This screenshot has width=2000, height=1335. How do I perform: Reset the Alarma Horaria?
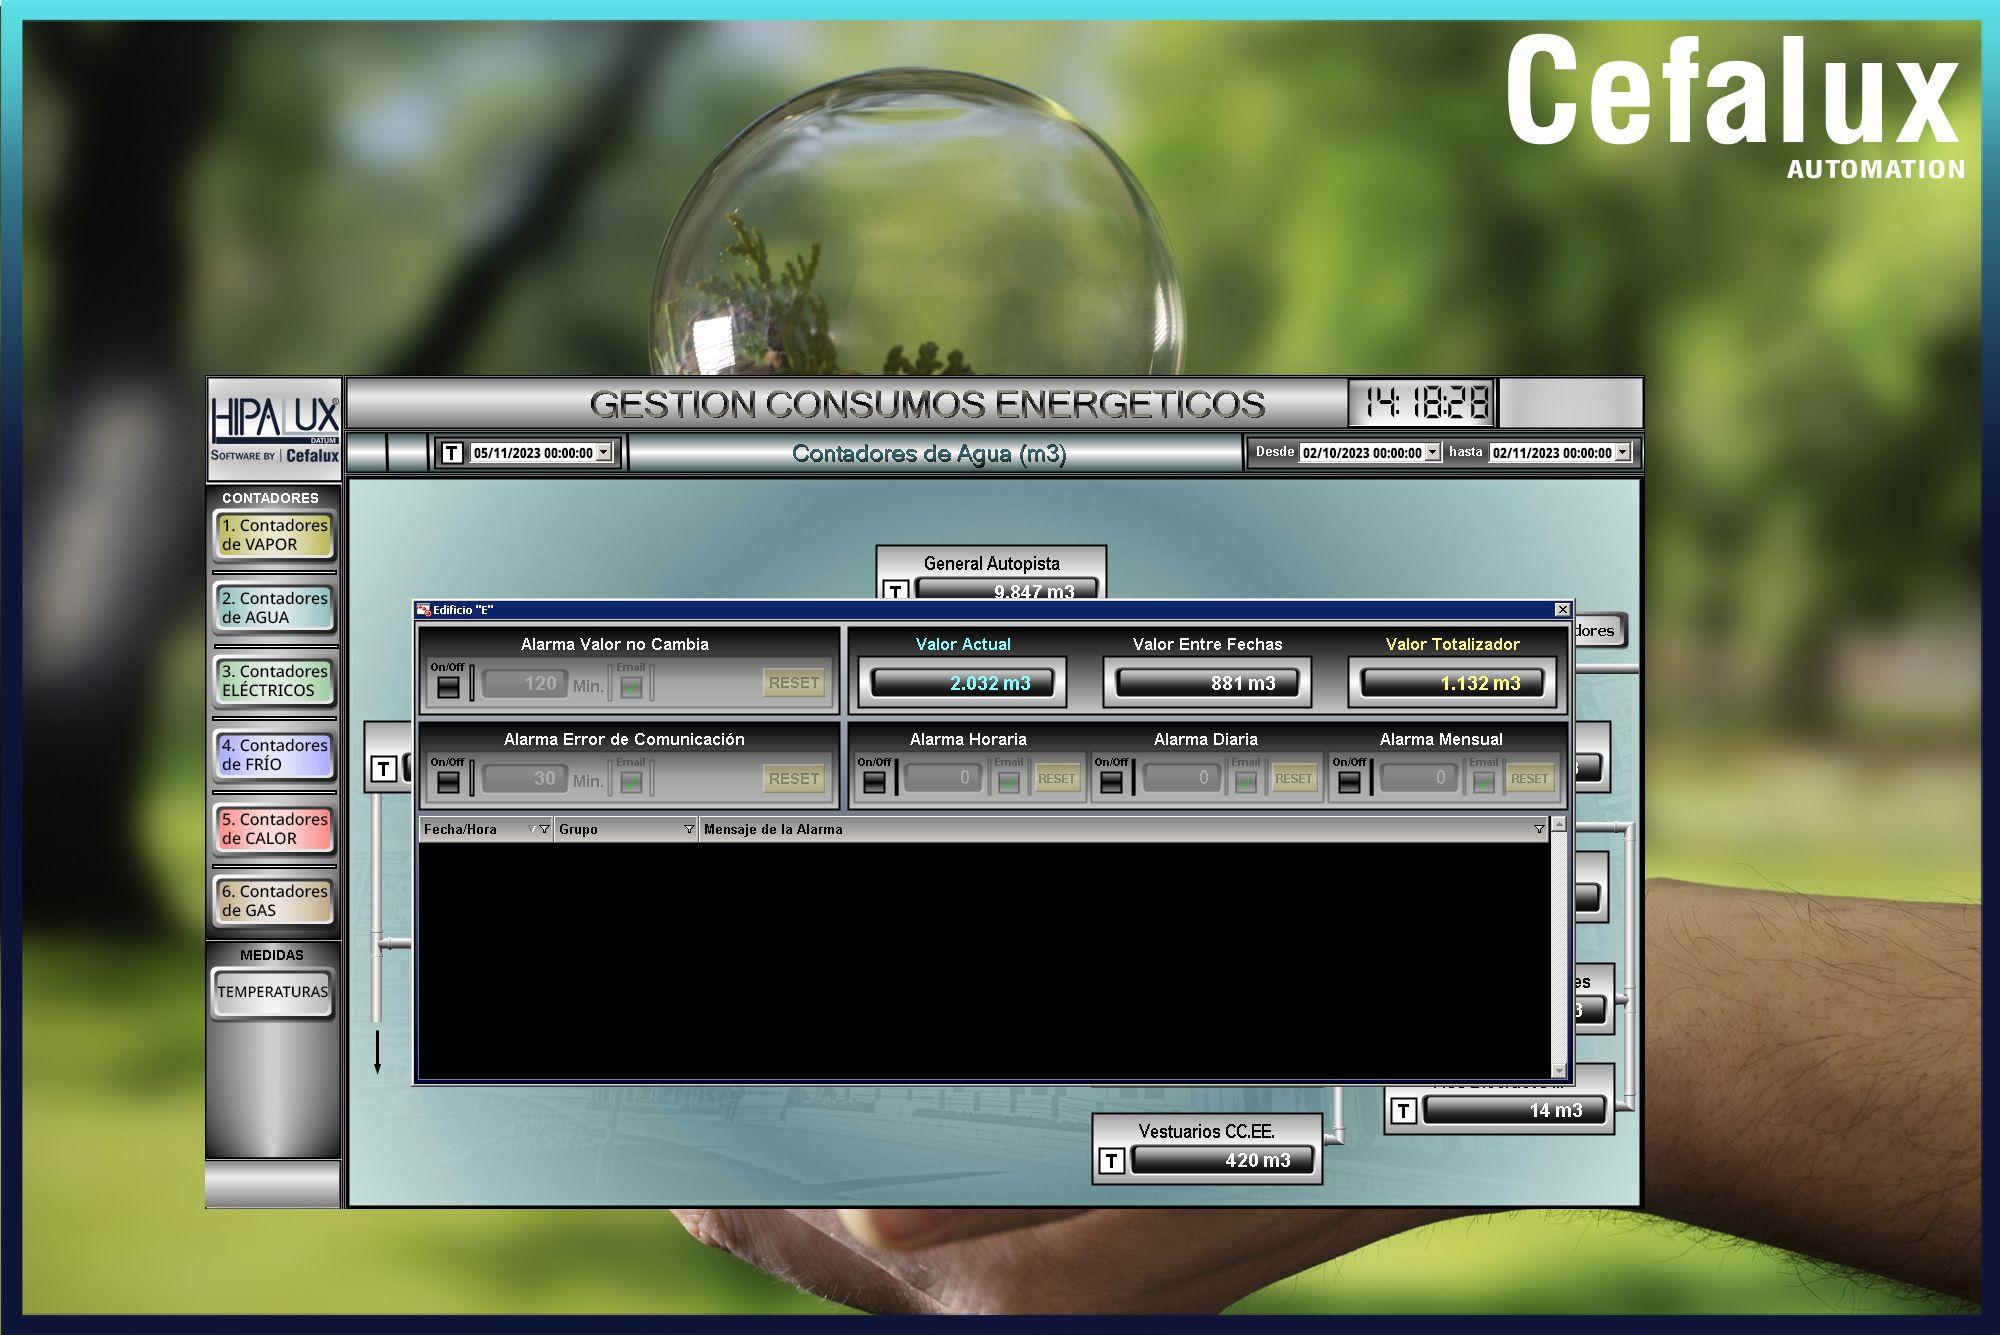coord(1057,779)
